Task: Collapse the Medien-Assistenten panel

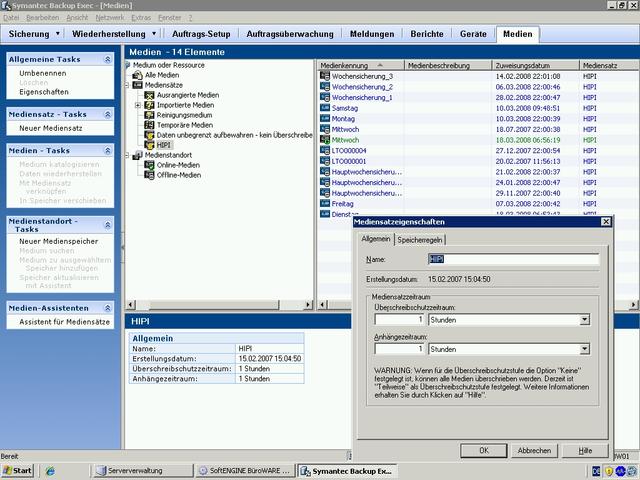Action: pyautogui.click(x=107, y=308)
